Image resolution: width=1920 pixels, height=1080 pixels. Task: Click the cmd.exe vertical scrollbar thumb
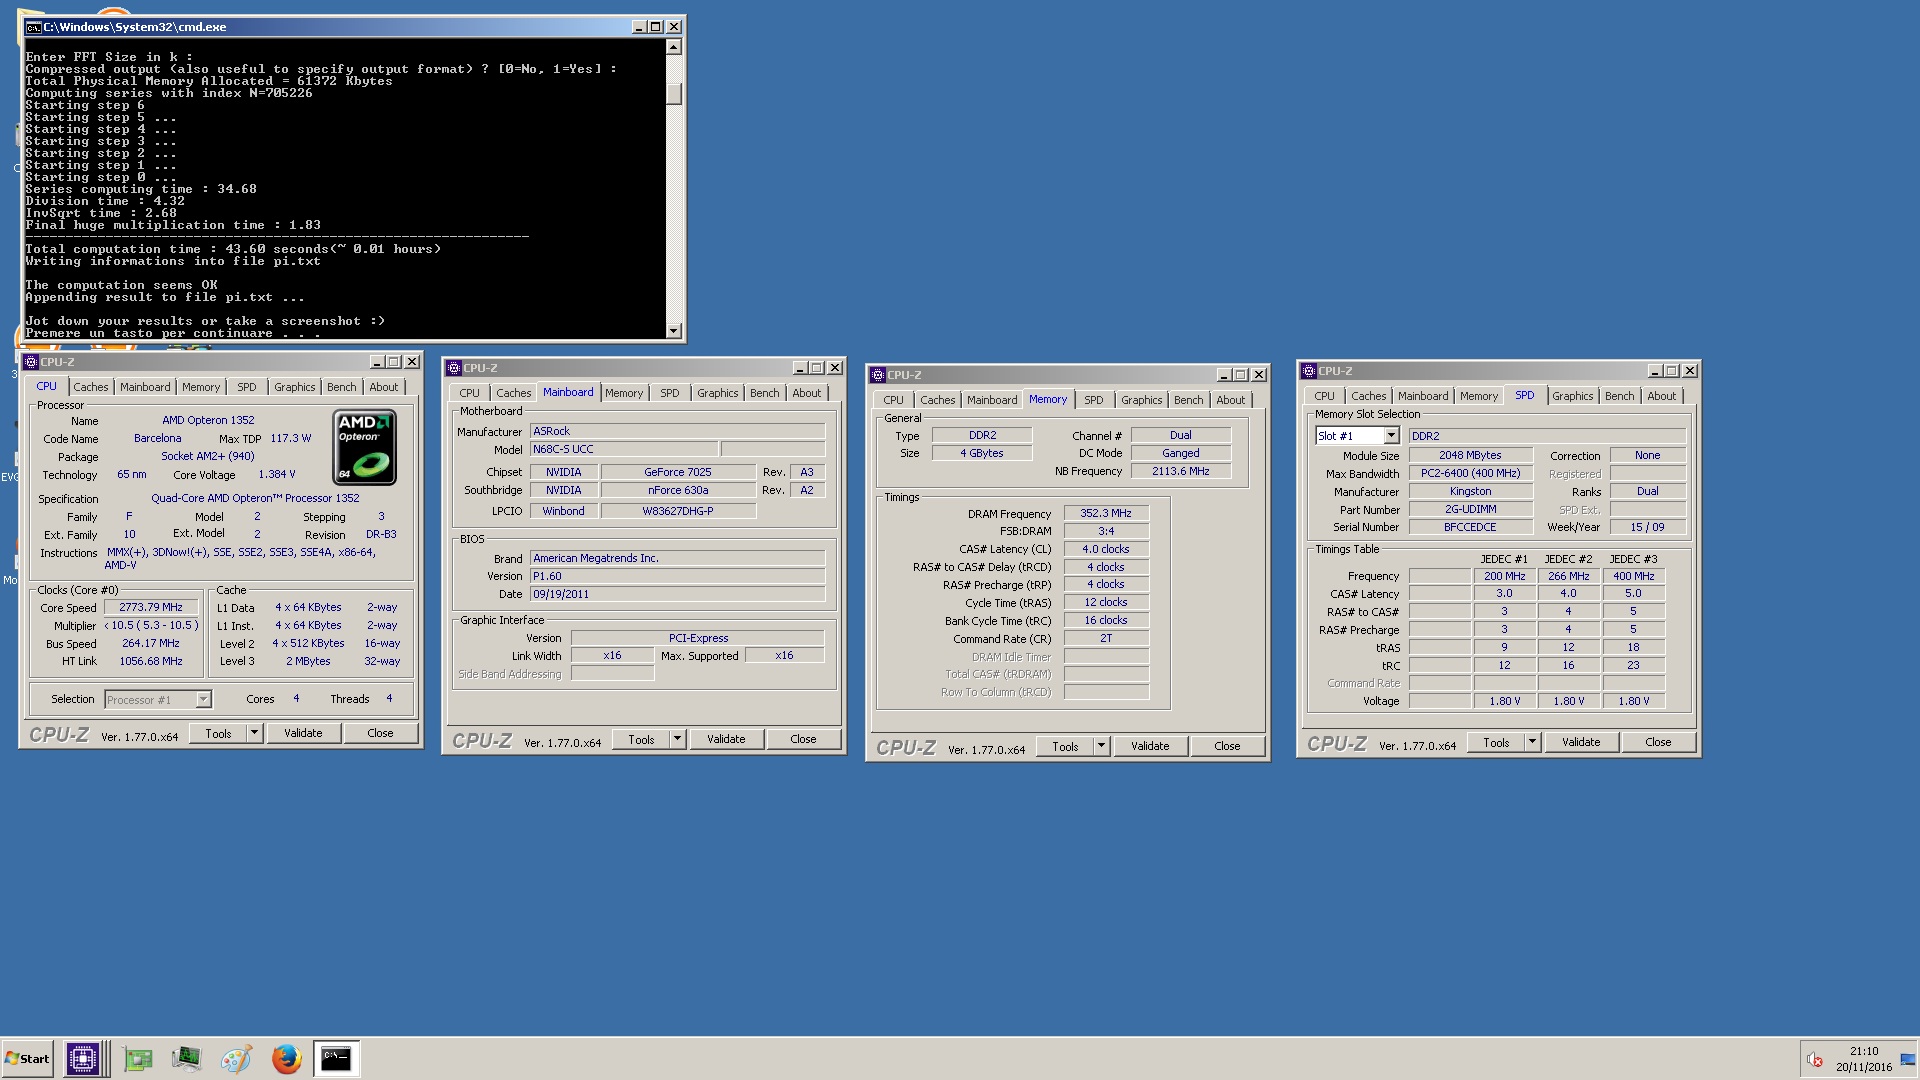coord(674,93)
